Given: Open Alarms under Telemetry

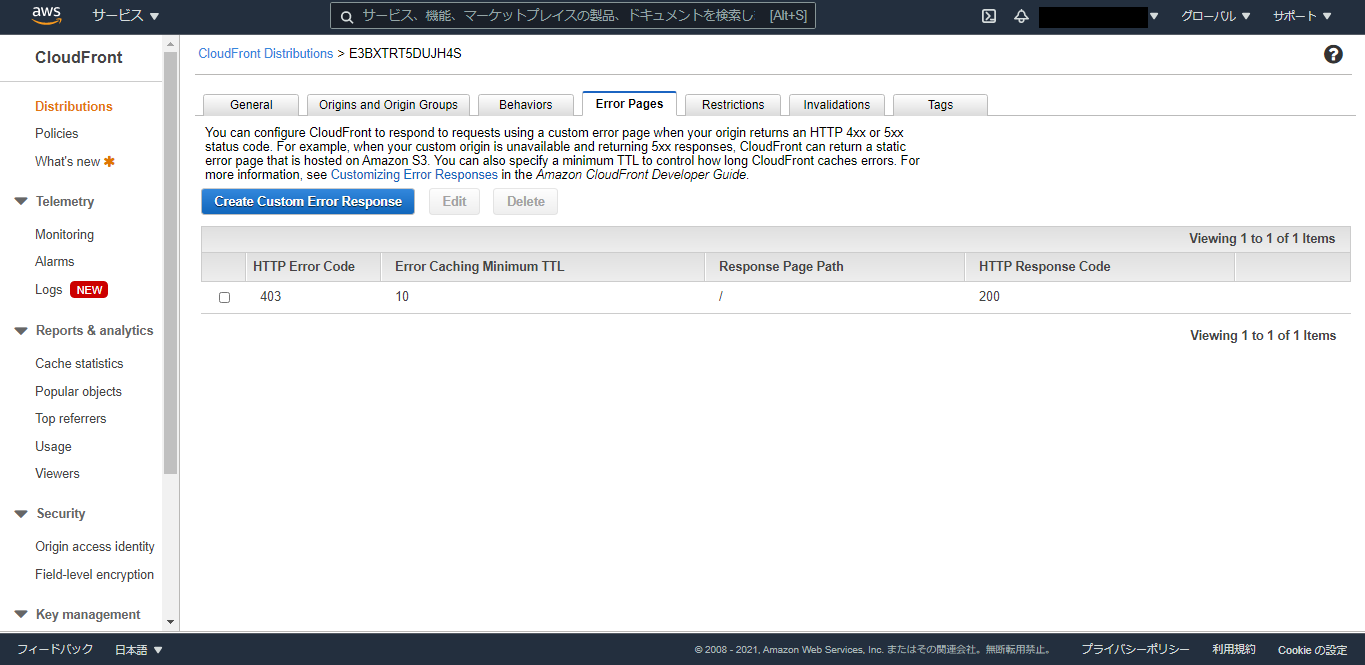Looking at the screenshot, I should pos(55,261).
